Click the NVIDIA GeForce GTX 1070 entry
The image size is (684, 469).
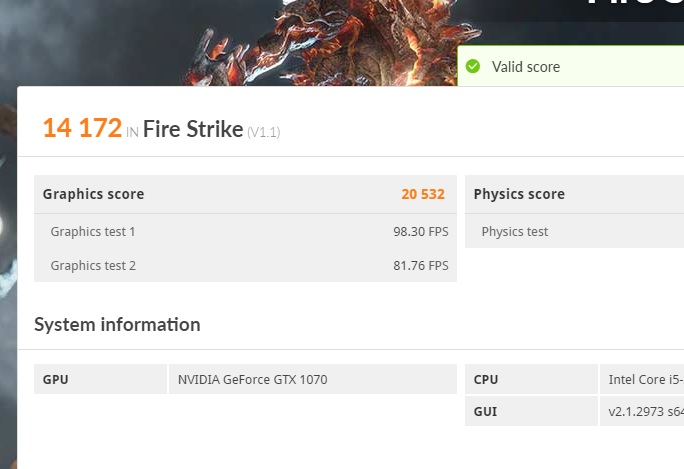[252, 380]
